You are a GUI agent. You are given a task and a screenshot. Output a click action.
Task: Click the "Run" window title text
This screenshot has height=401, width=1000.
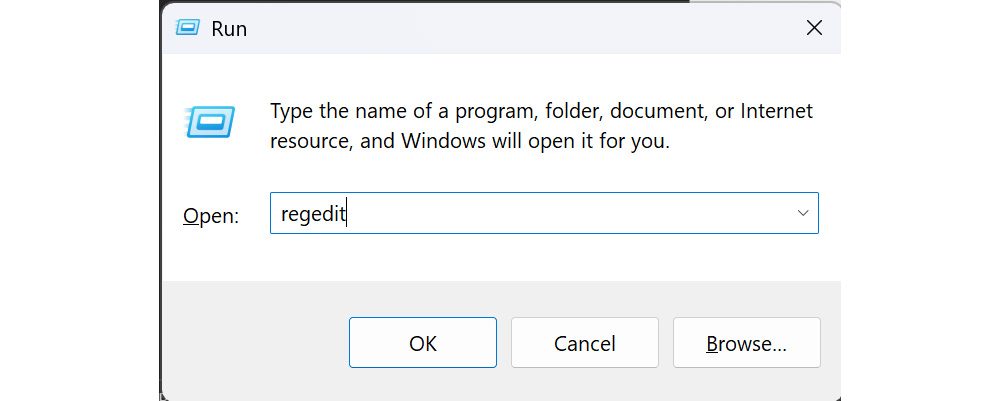(x=229, y=29)
